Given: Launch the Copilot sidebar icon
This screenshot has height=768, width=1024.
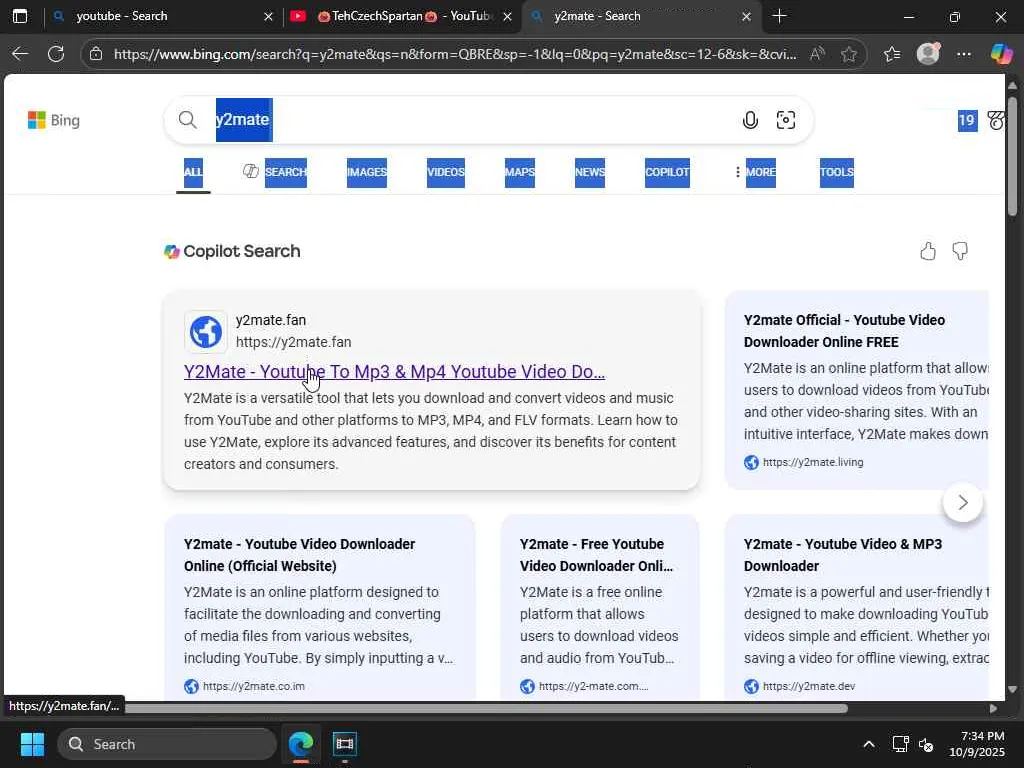Looking at the screenshot, I should pos(1001,54).
